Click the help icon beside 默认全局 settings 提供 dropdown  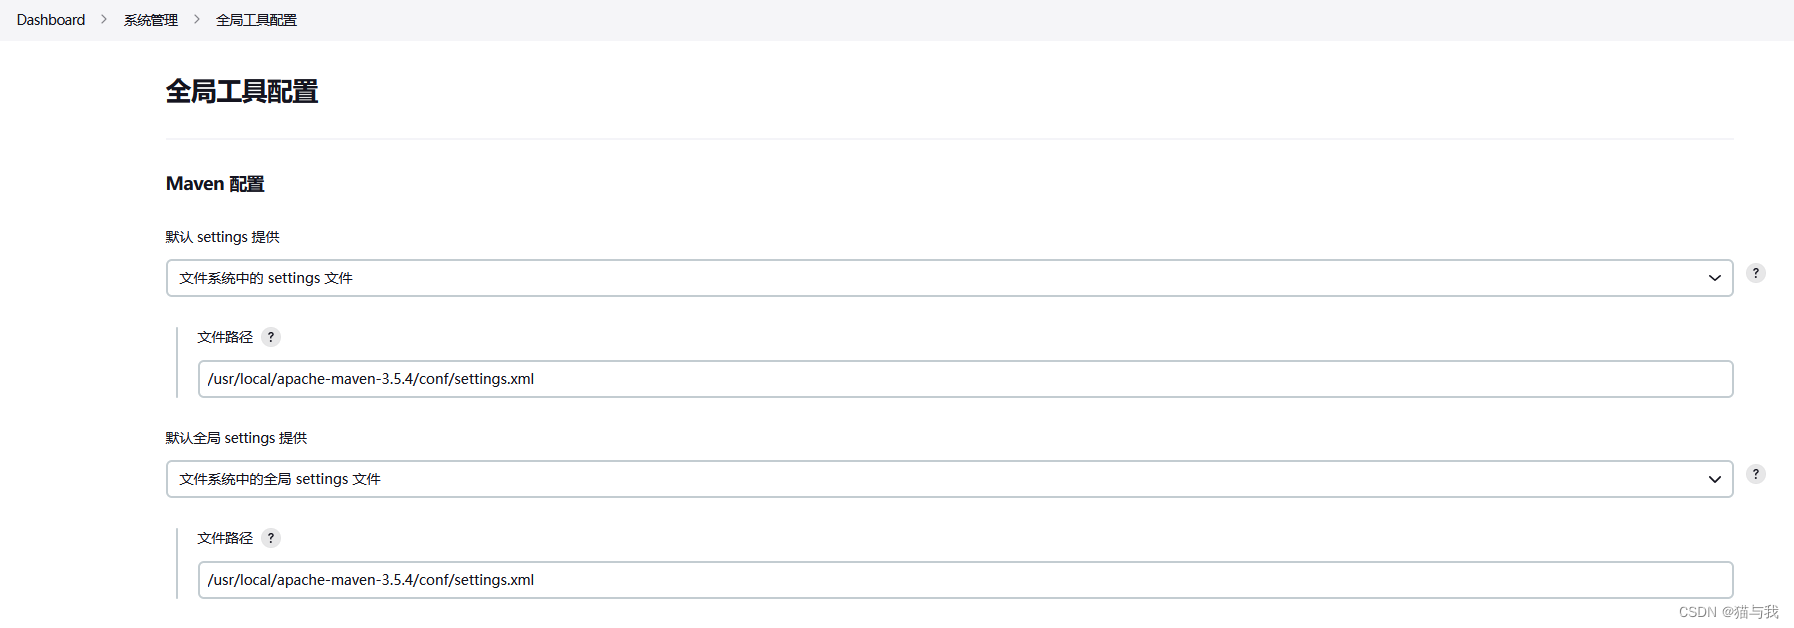click(1755, 474)
